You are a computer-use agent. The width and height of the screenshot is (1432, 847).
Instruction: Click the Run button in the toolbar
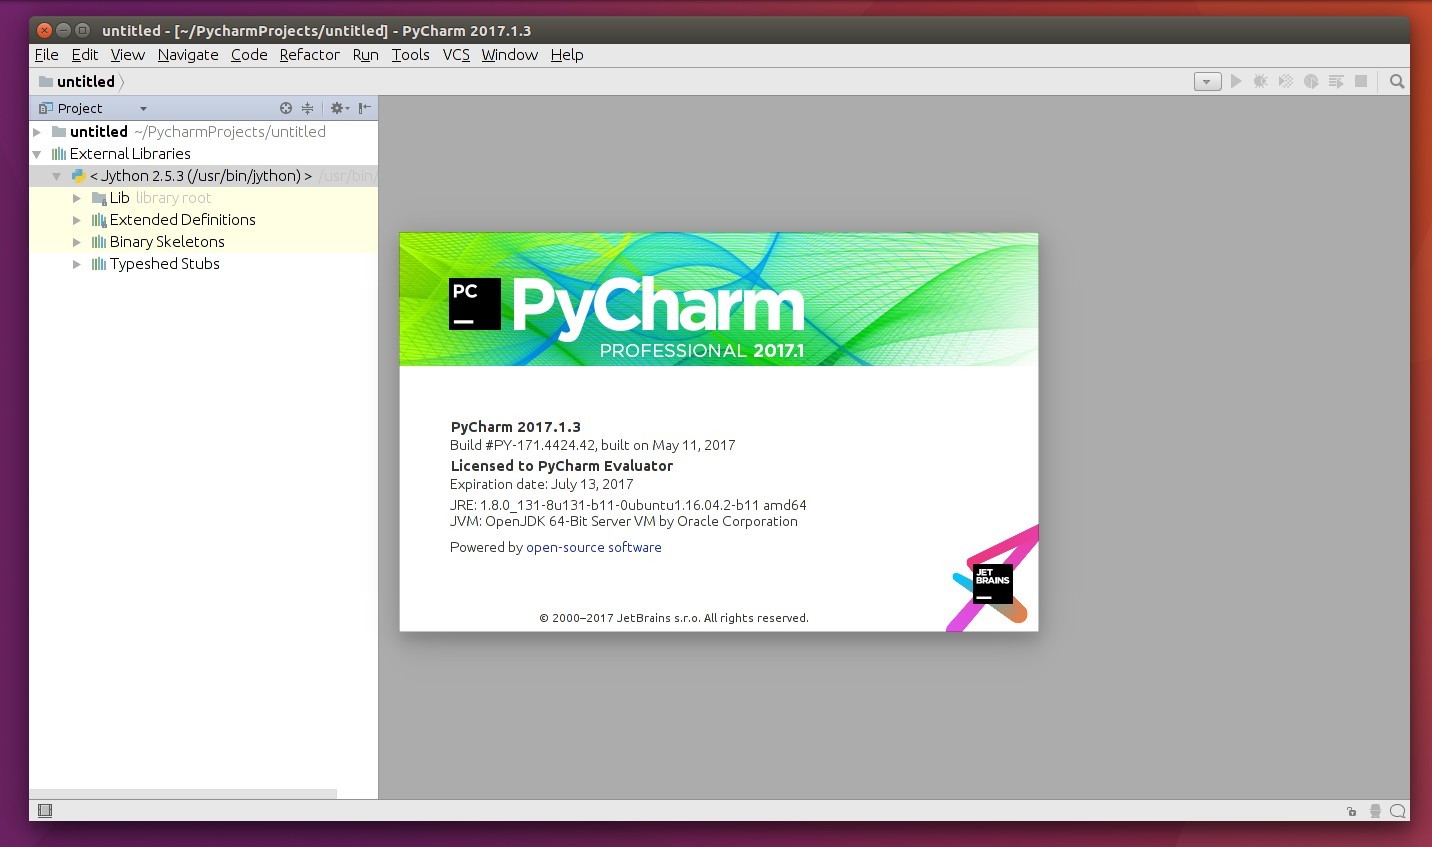(x=1236, y=81)
